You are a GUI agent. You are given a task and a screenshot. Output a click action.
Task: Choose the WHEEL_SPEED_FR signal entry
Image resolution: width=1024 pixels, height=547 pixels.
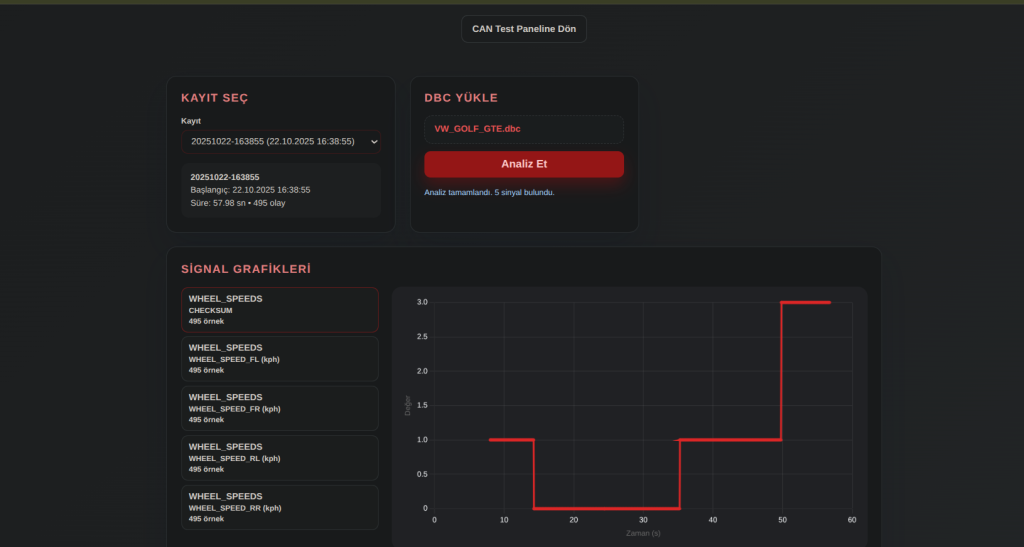click(x=280, y=408)
